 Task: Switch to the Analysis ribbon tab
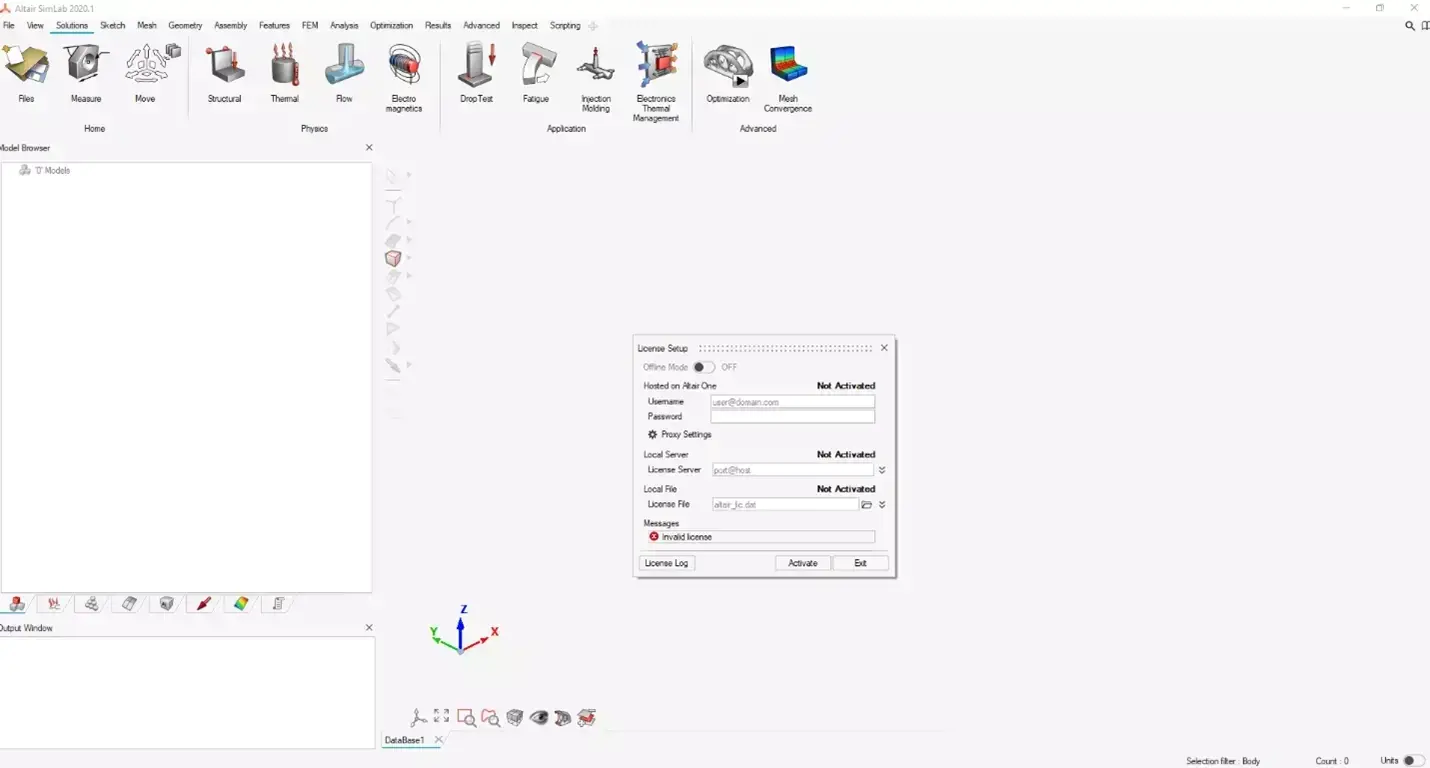click(344, 26)
